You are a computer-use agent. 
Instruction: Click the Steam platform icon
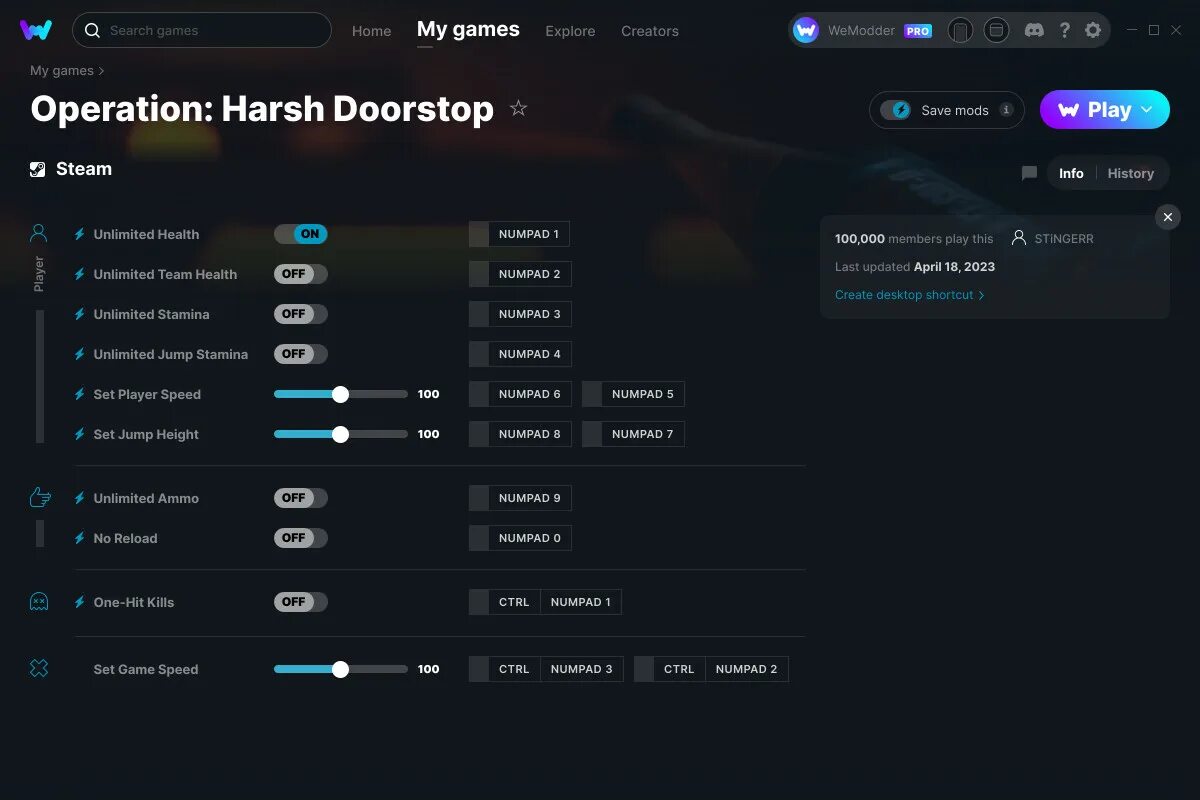pyautogui.click(x=37, y=169)
